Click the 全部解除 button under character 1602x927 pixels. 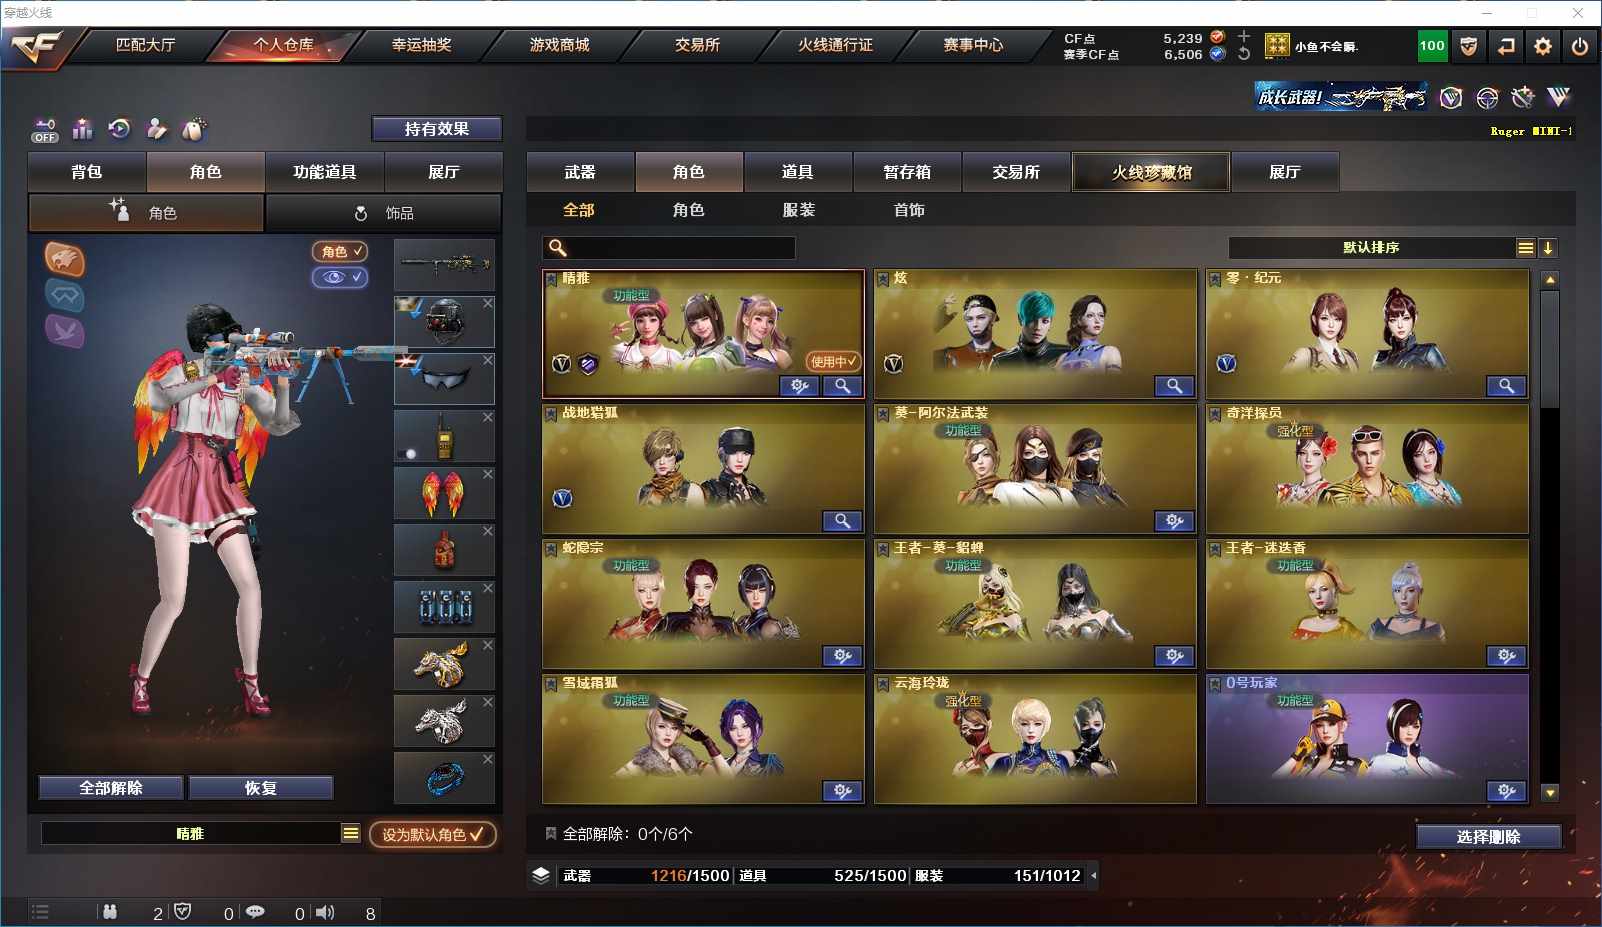click(111, 788)
